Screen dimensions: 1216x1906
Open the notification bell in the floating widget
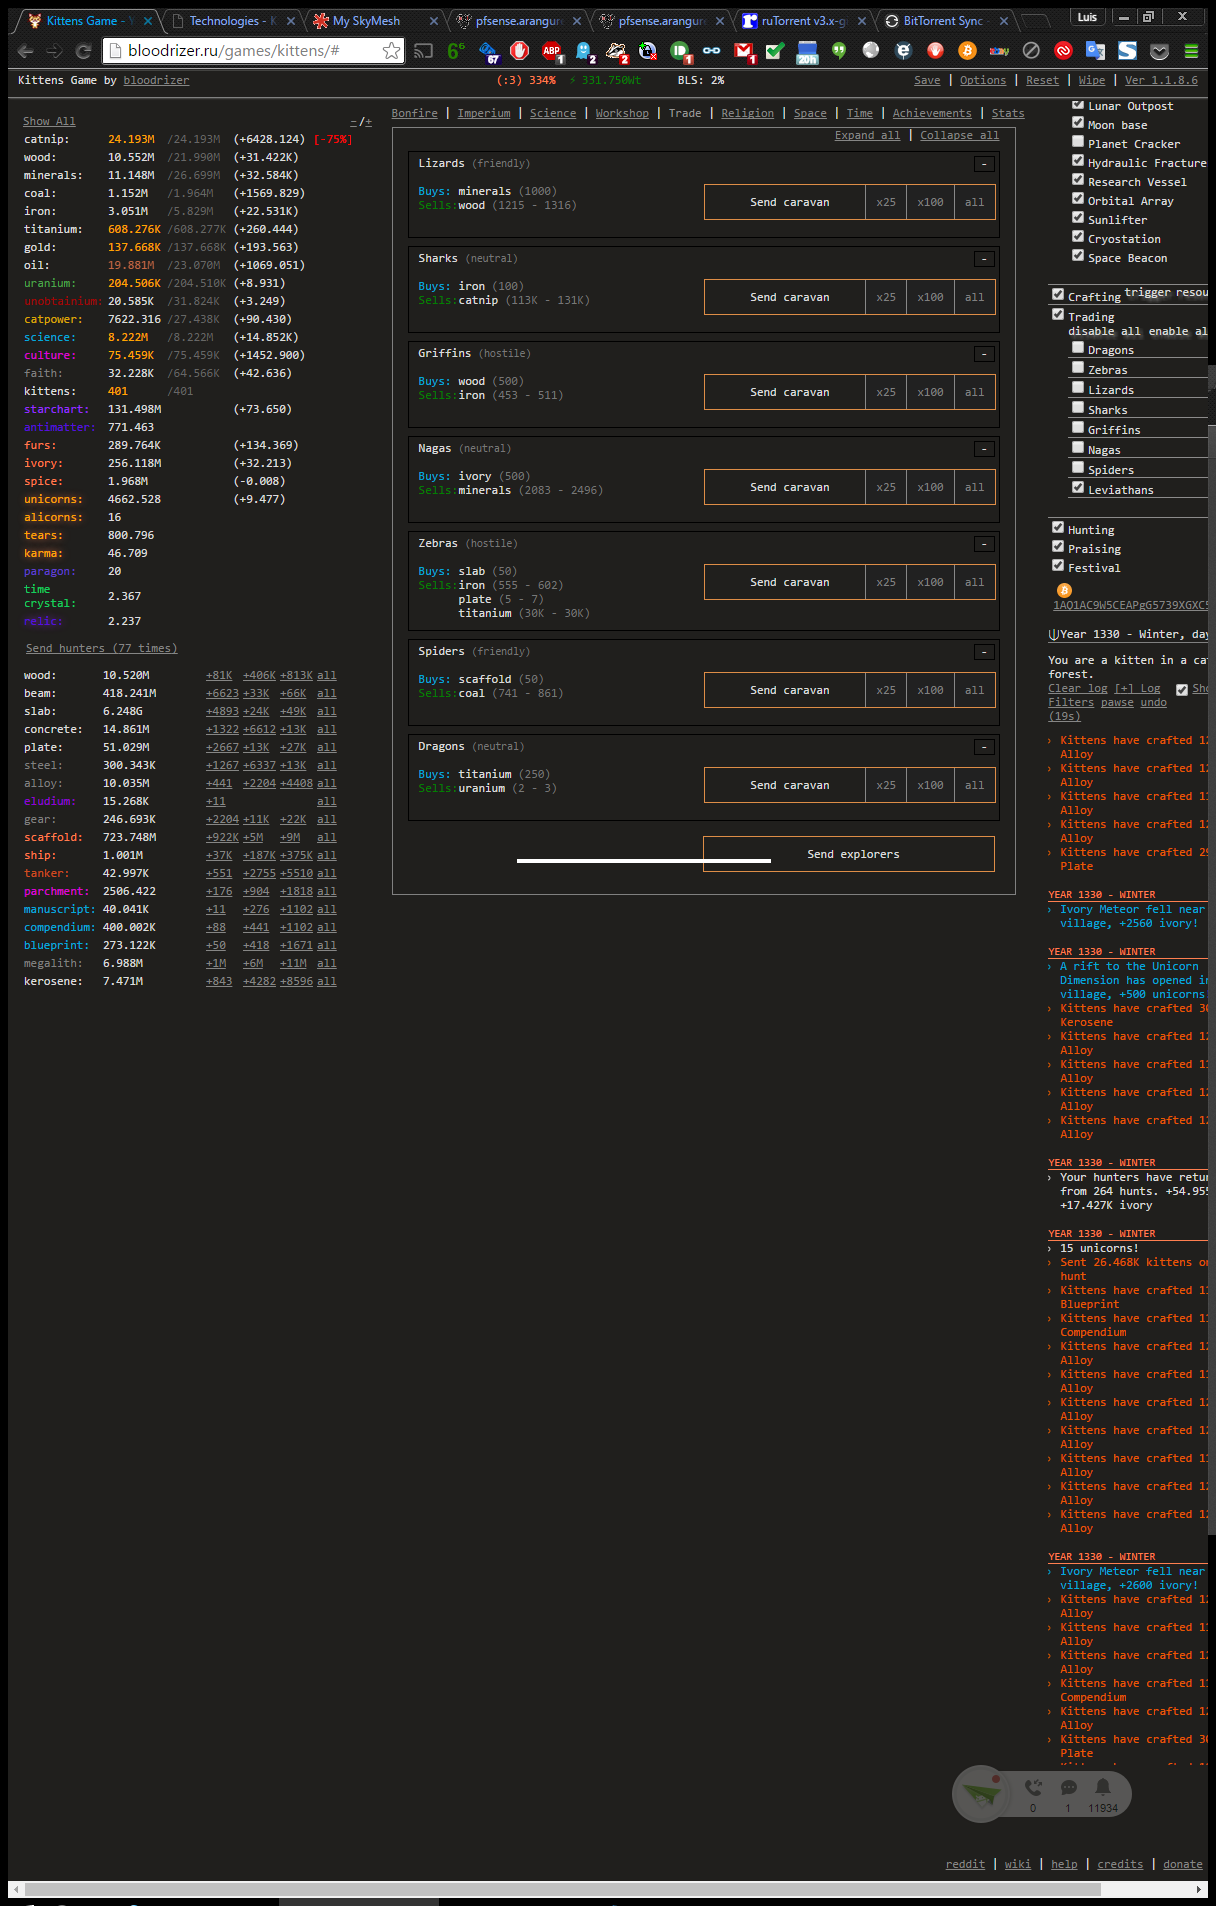point(1102,1788)
